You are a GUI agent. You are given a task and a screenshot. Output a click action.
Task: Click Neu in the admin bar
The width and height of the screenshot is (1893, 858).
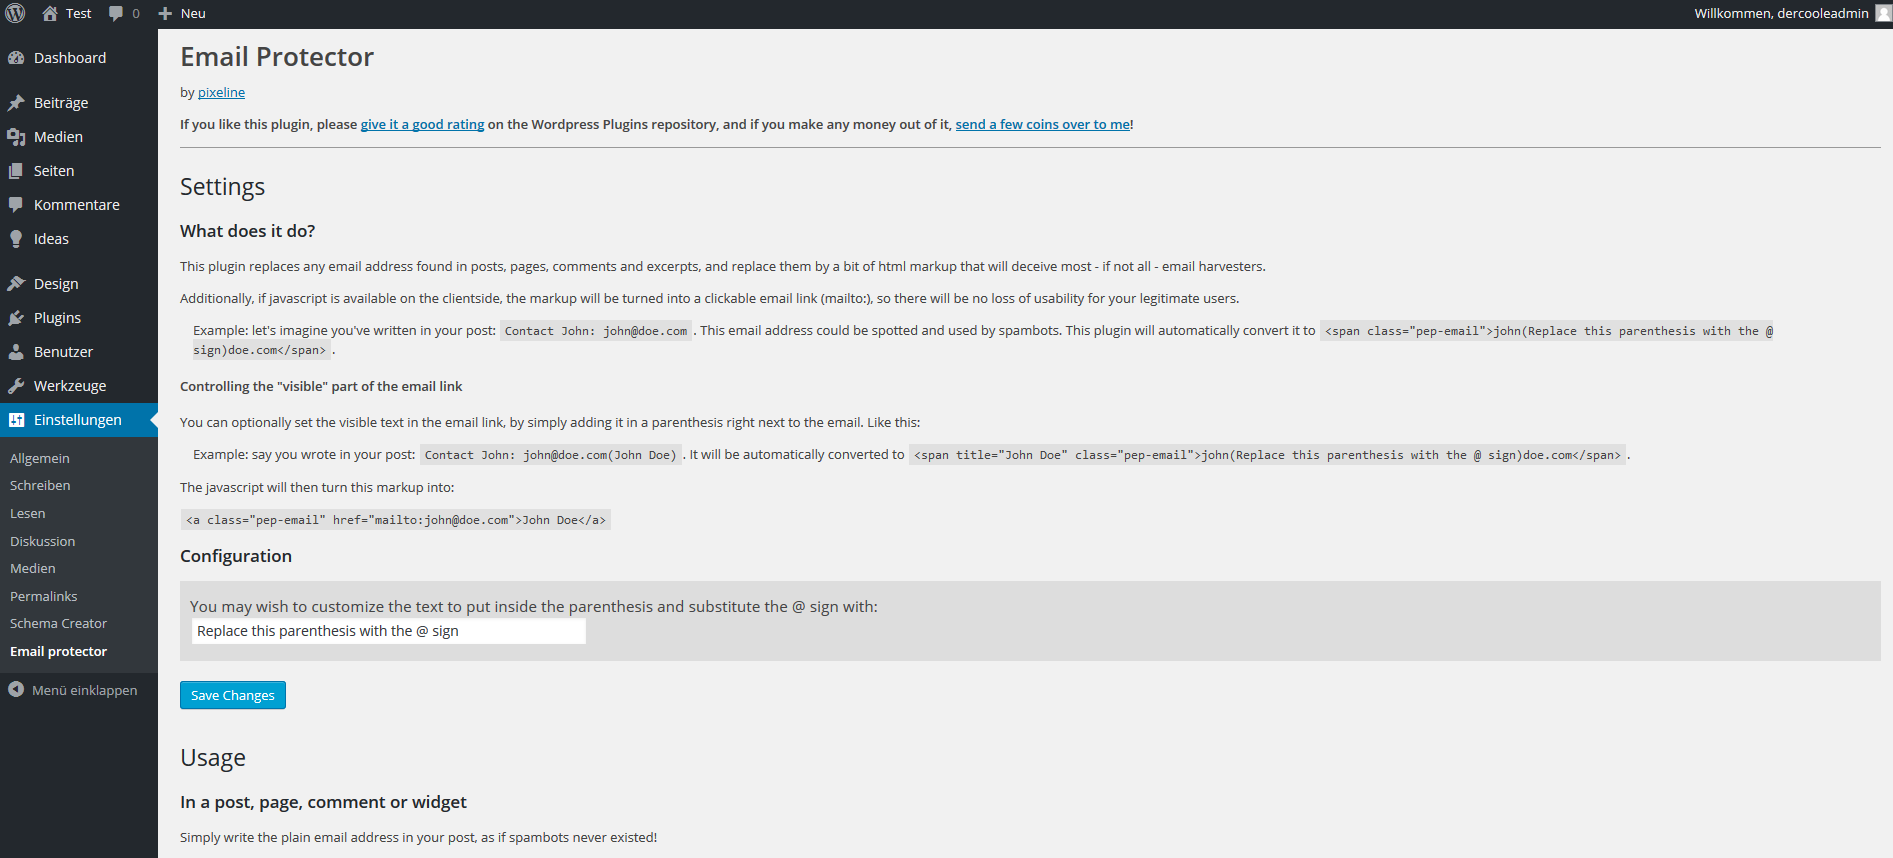193,13
